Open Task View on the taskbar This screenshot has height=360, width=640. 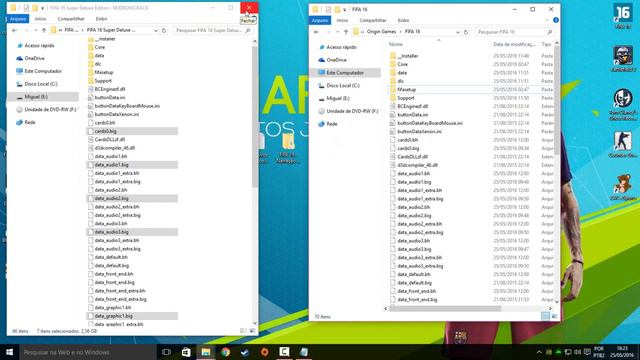click(166, 352)
